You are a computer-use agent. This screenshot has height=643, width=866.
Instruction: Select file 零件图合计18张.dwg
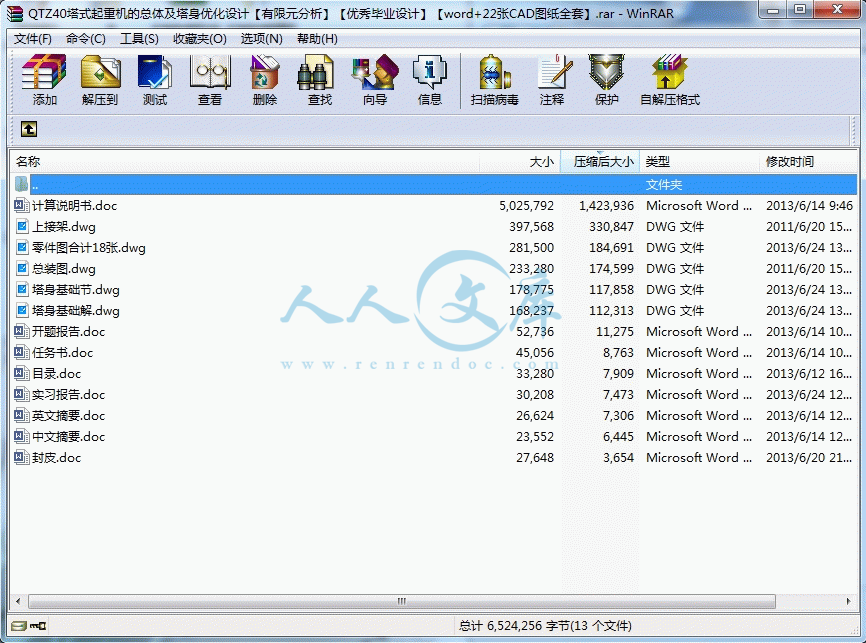(434, 247)
